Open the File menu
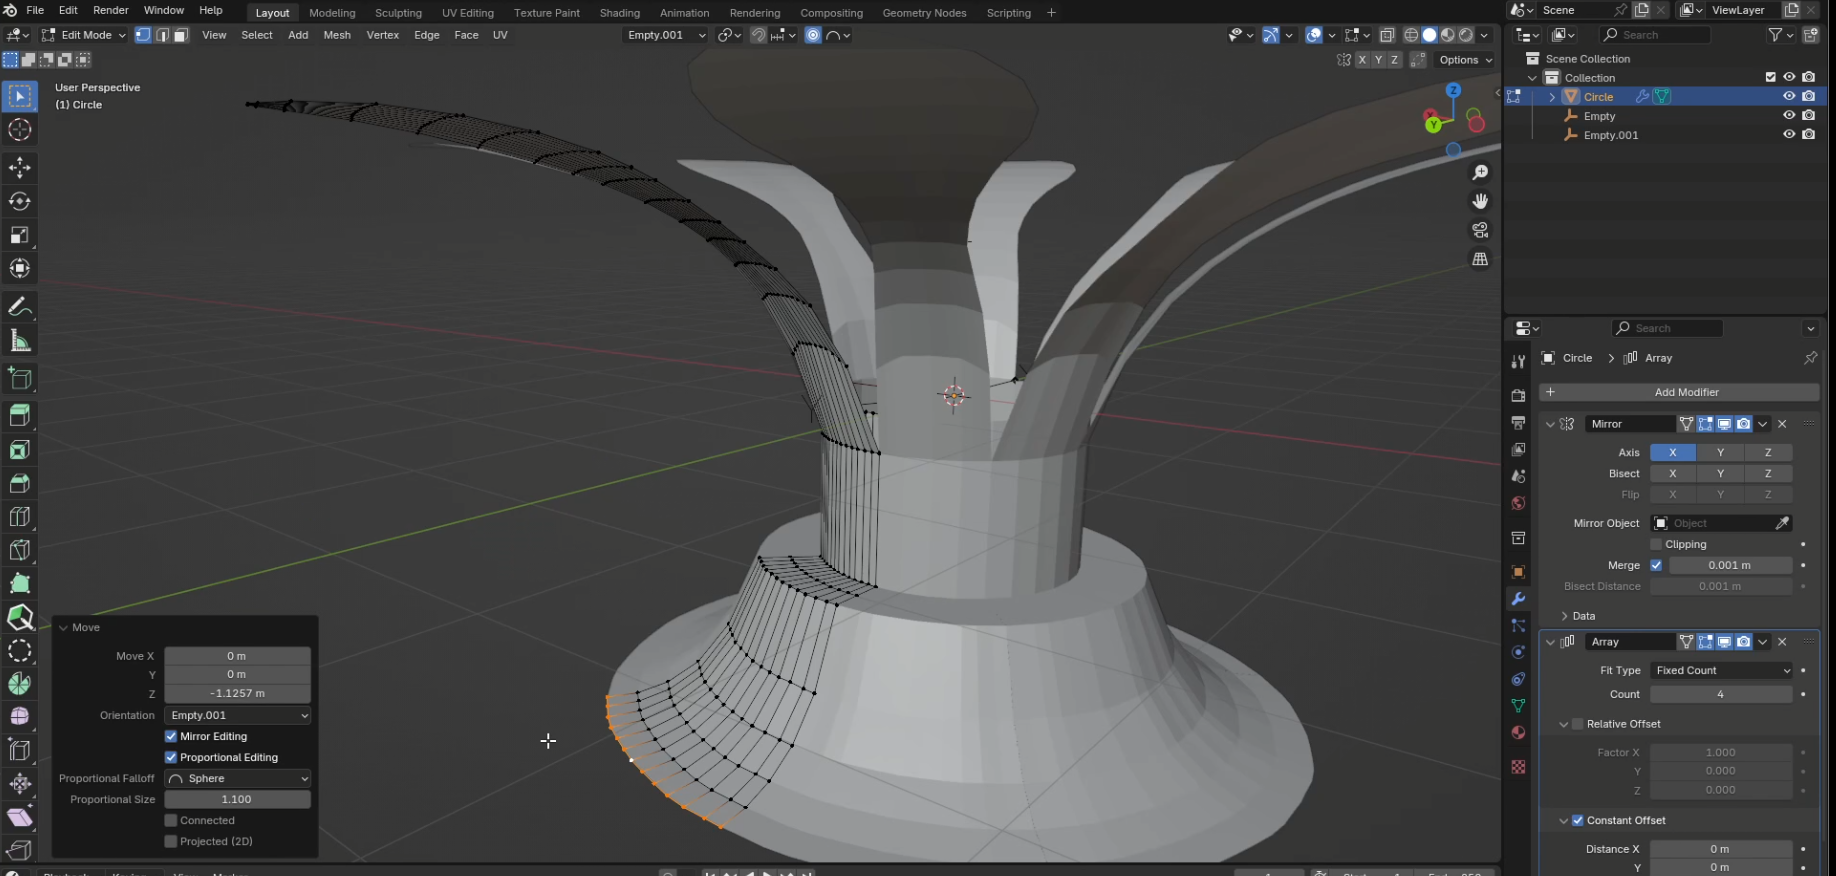The height and width of the screenshot is (876, 1836). pos(35,10)
